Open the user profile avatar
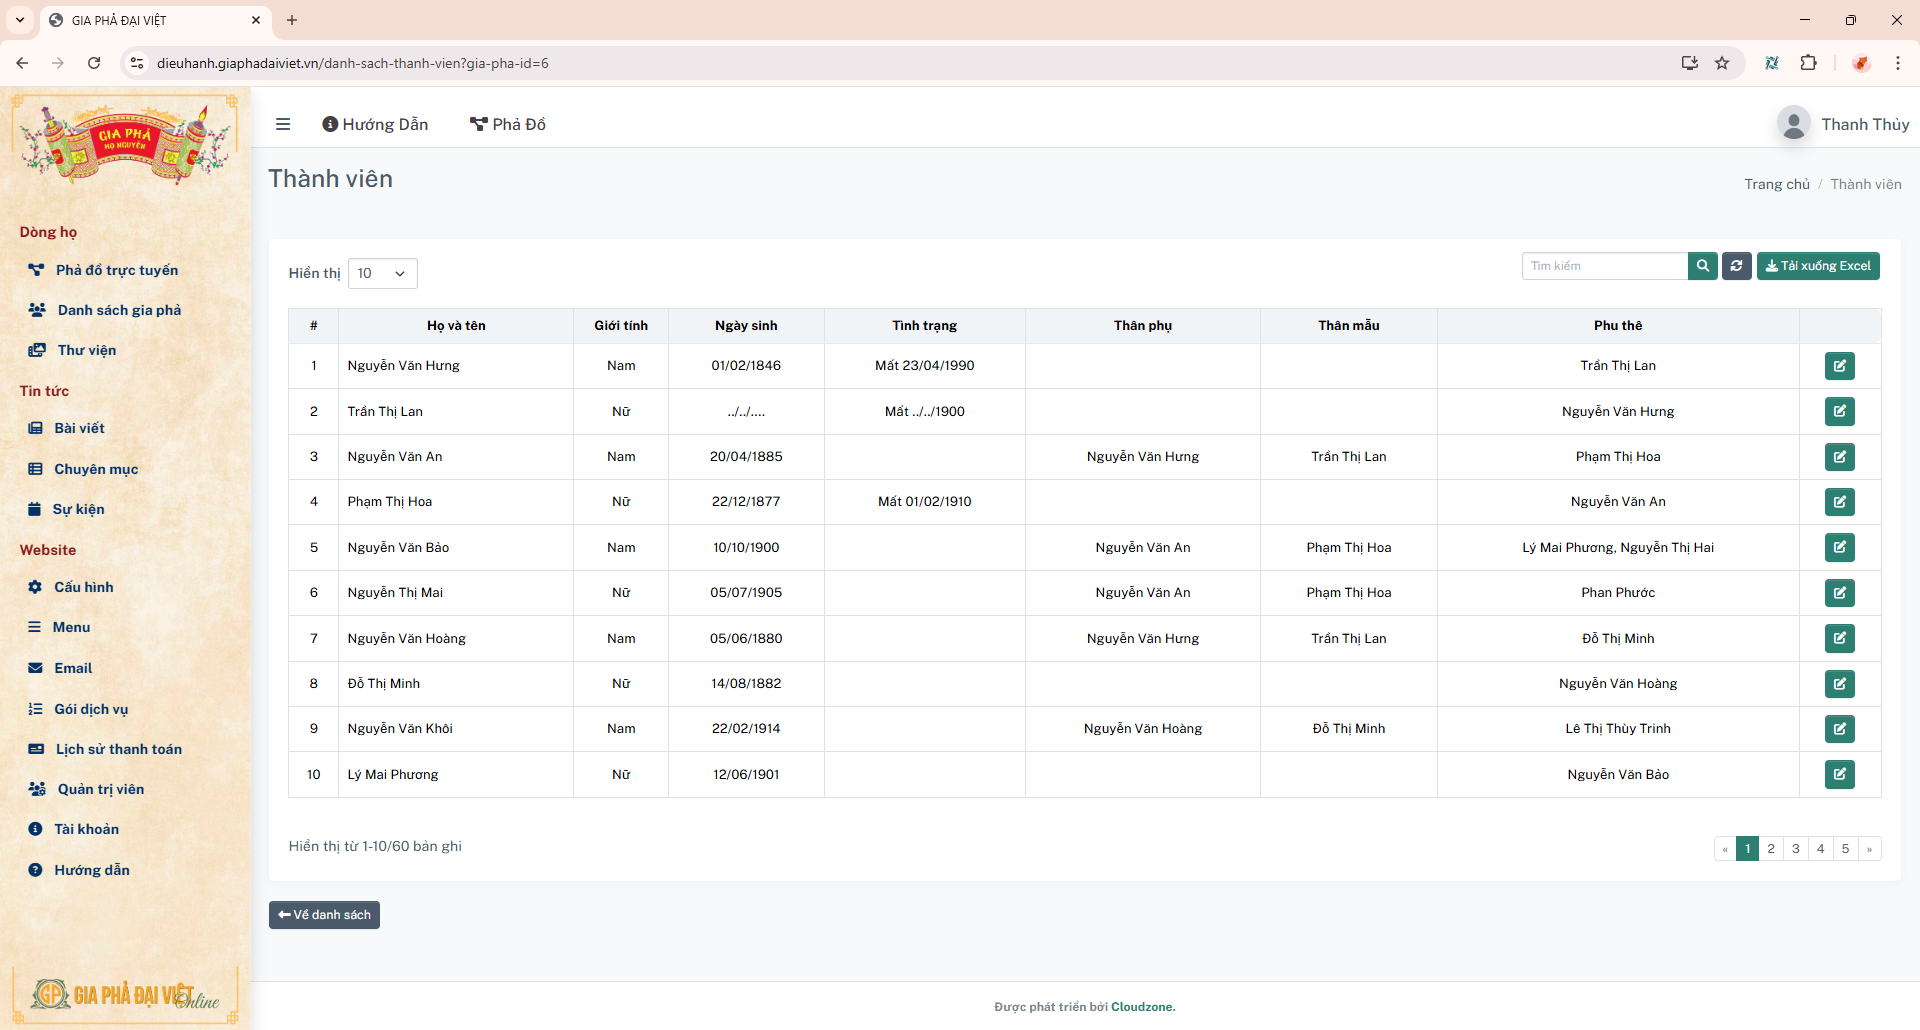Screen dimensions: 1920x1030 1793,124
